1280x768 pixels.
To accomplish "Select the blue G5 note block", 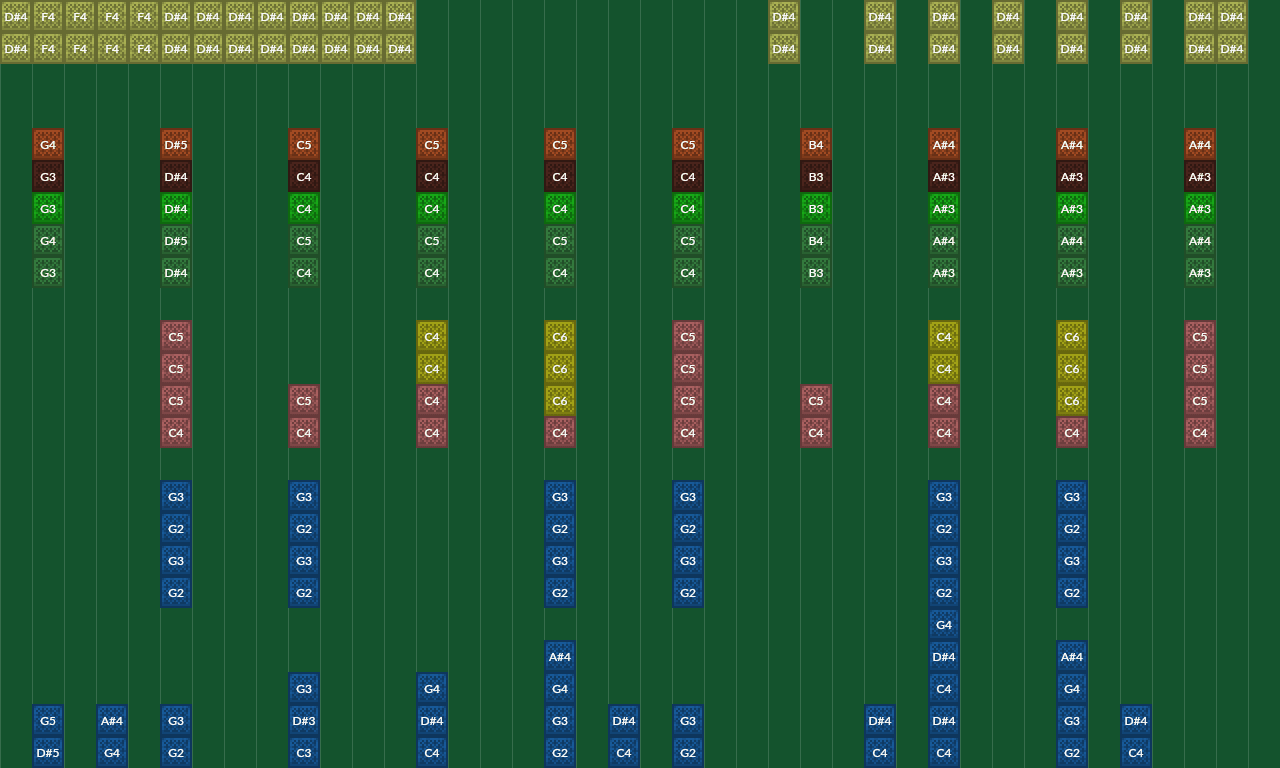I will pyautogui.click(x=48, y=721).
